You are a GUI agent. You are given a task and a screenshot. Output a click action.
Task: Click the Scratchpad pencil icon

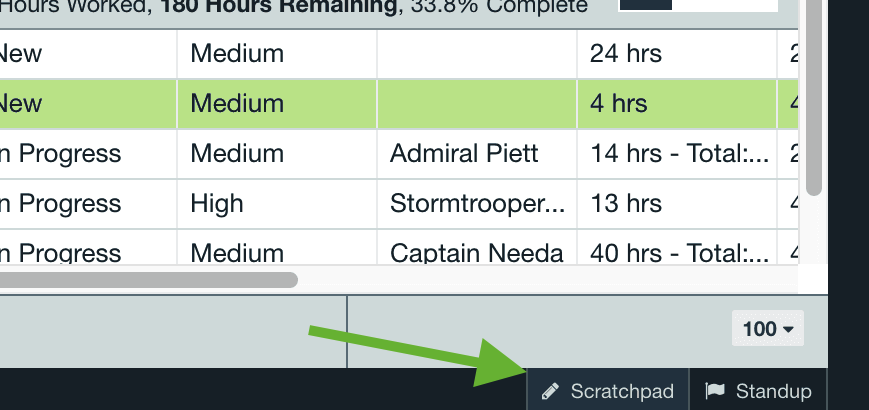[x=550, y=391]
